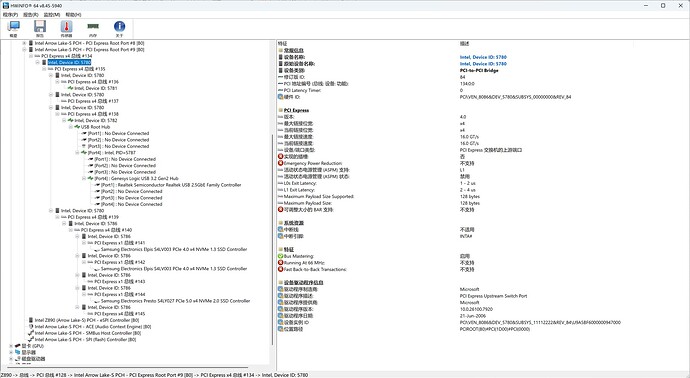Collapse the USB Root Hub node
Image resolution: width=690 pixels, height=378 pixels.
point(70,127)
